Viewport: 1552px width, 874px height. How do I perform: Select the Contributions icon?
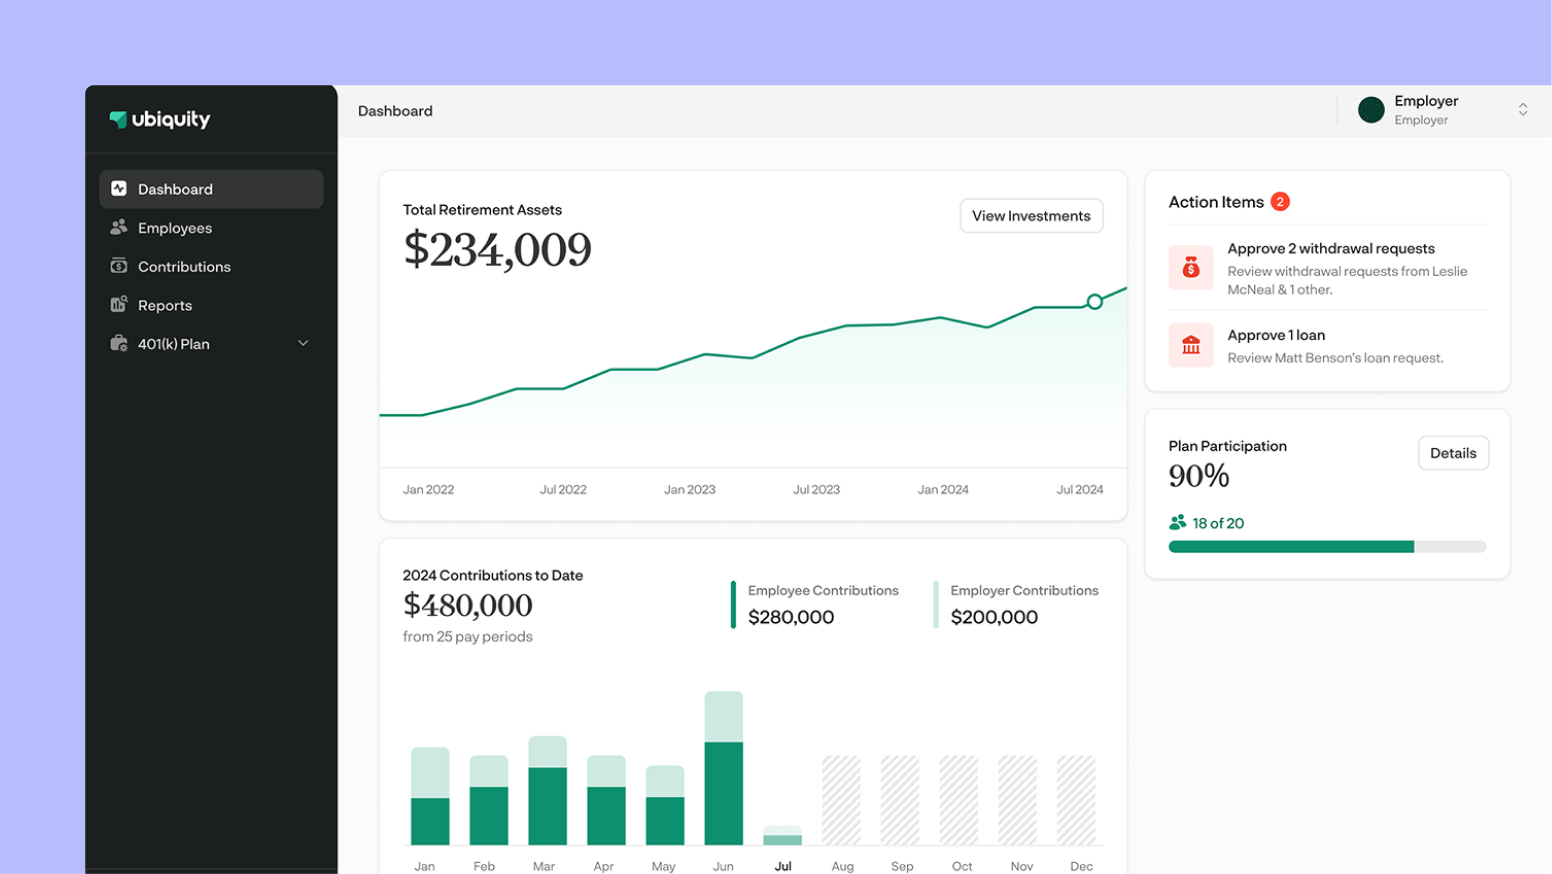(x=119, y=266)
